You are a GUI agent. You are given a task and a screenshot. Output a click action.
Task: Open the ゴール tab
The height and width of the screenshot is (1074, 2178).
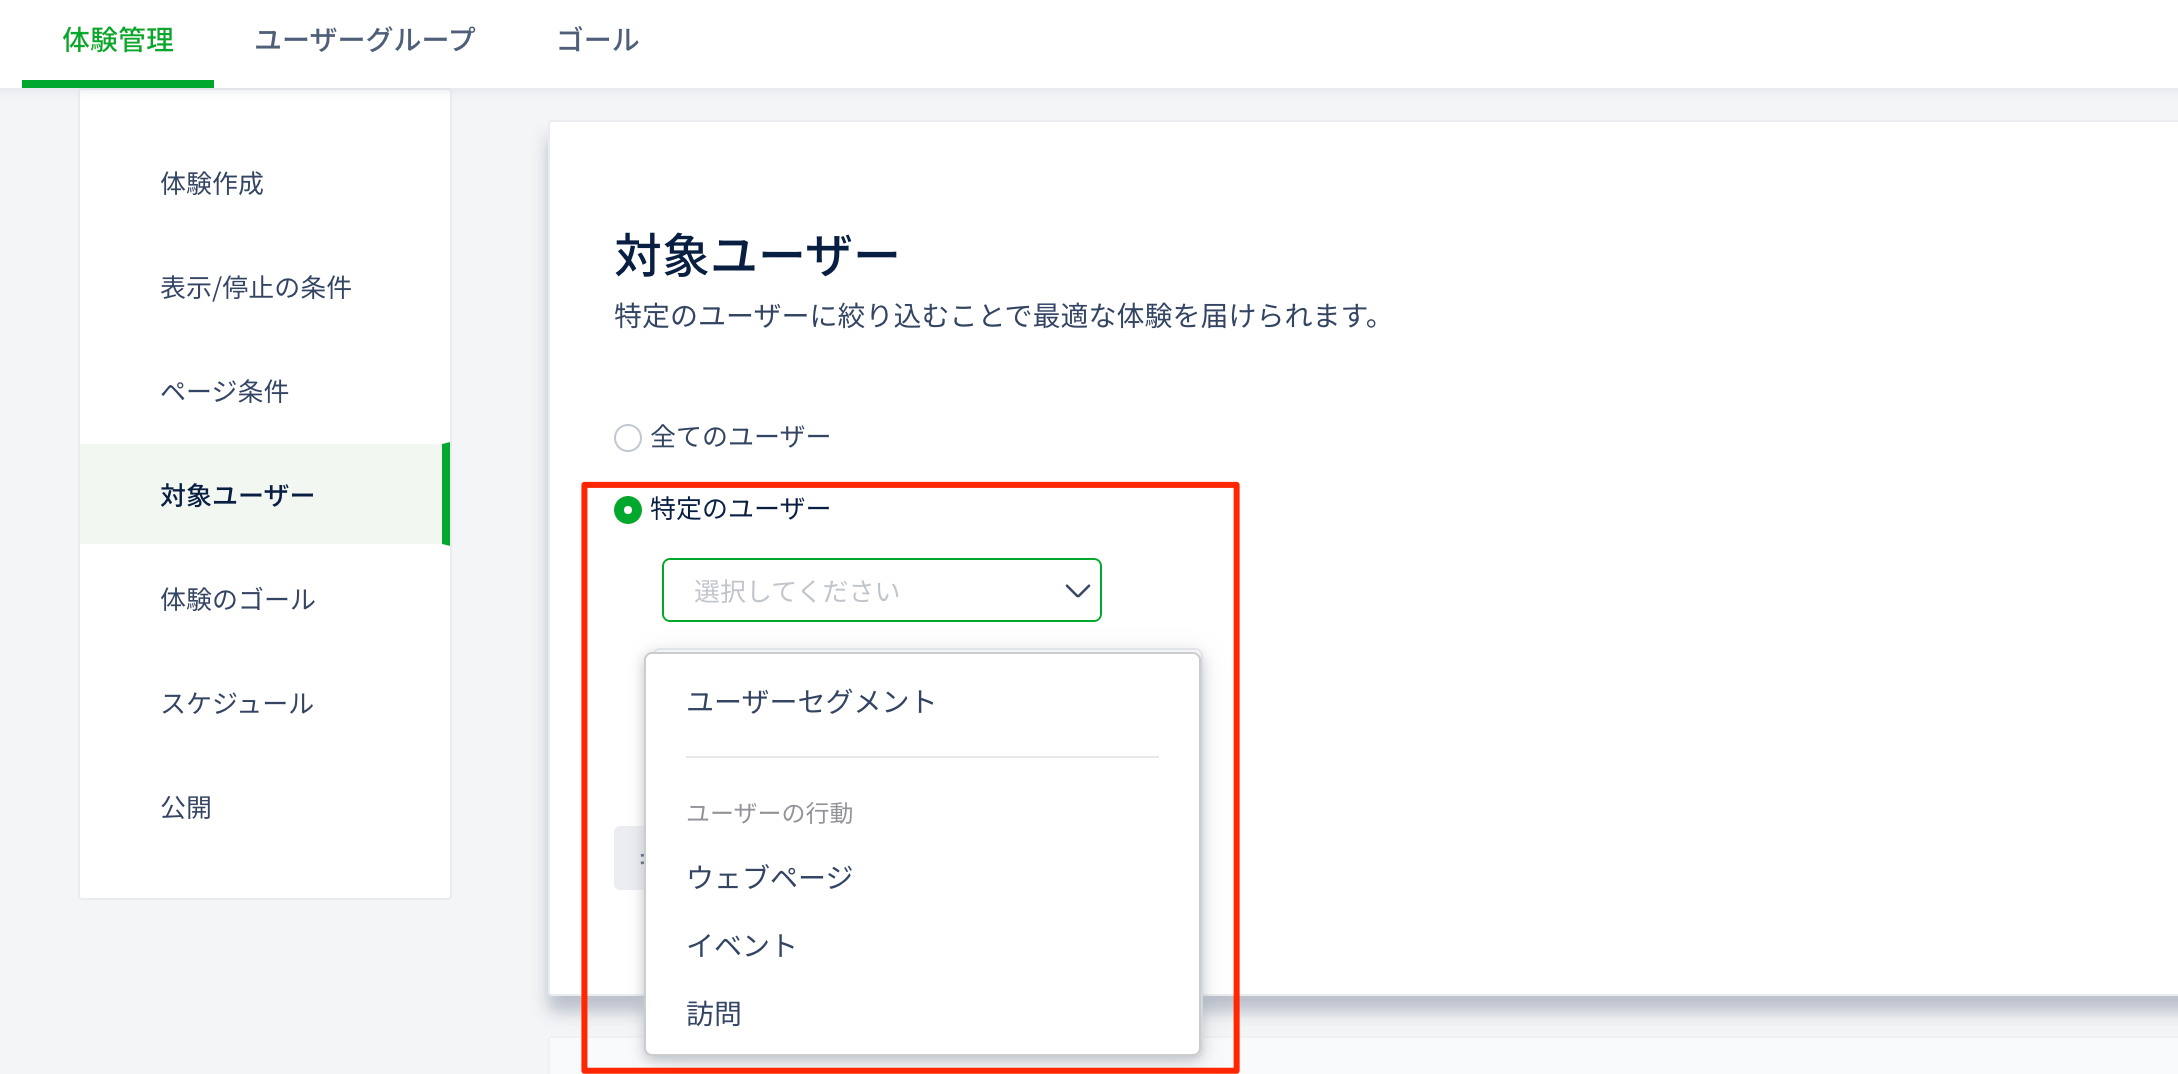click(597, 41)
